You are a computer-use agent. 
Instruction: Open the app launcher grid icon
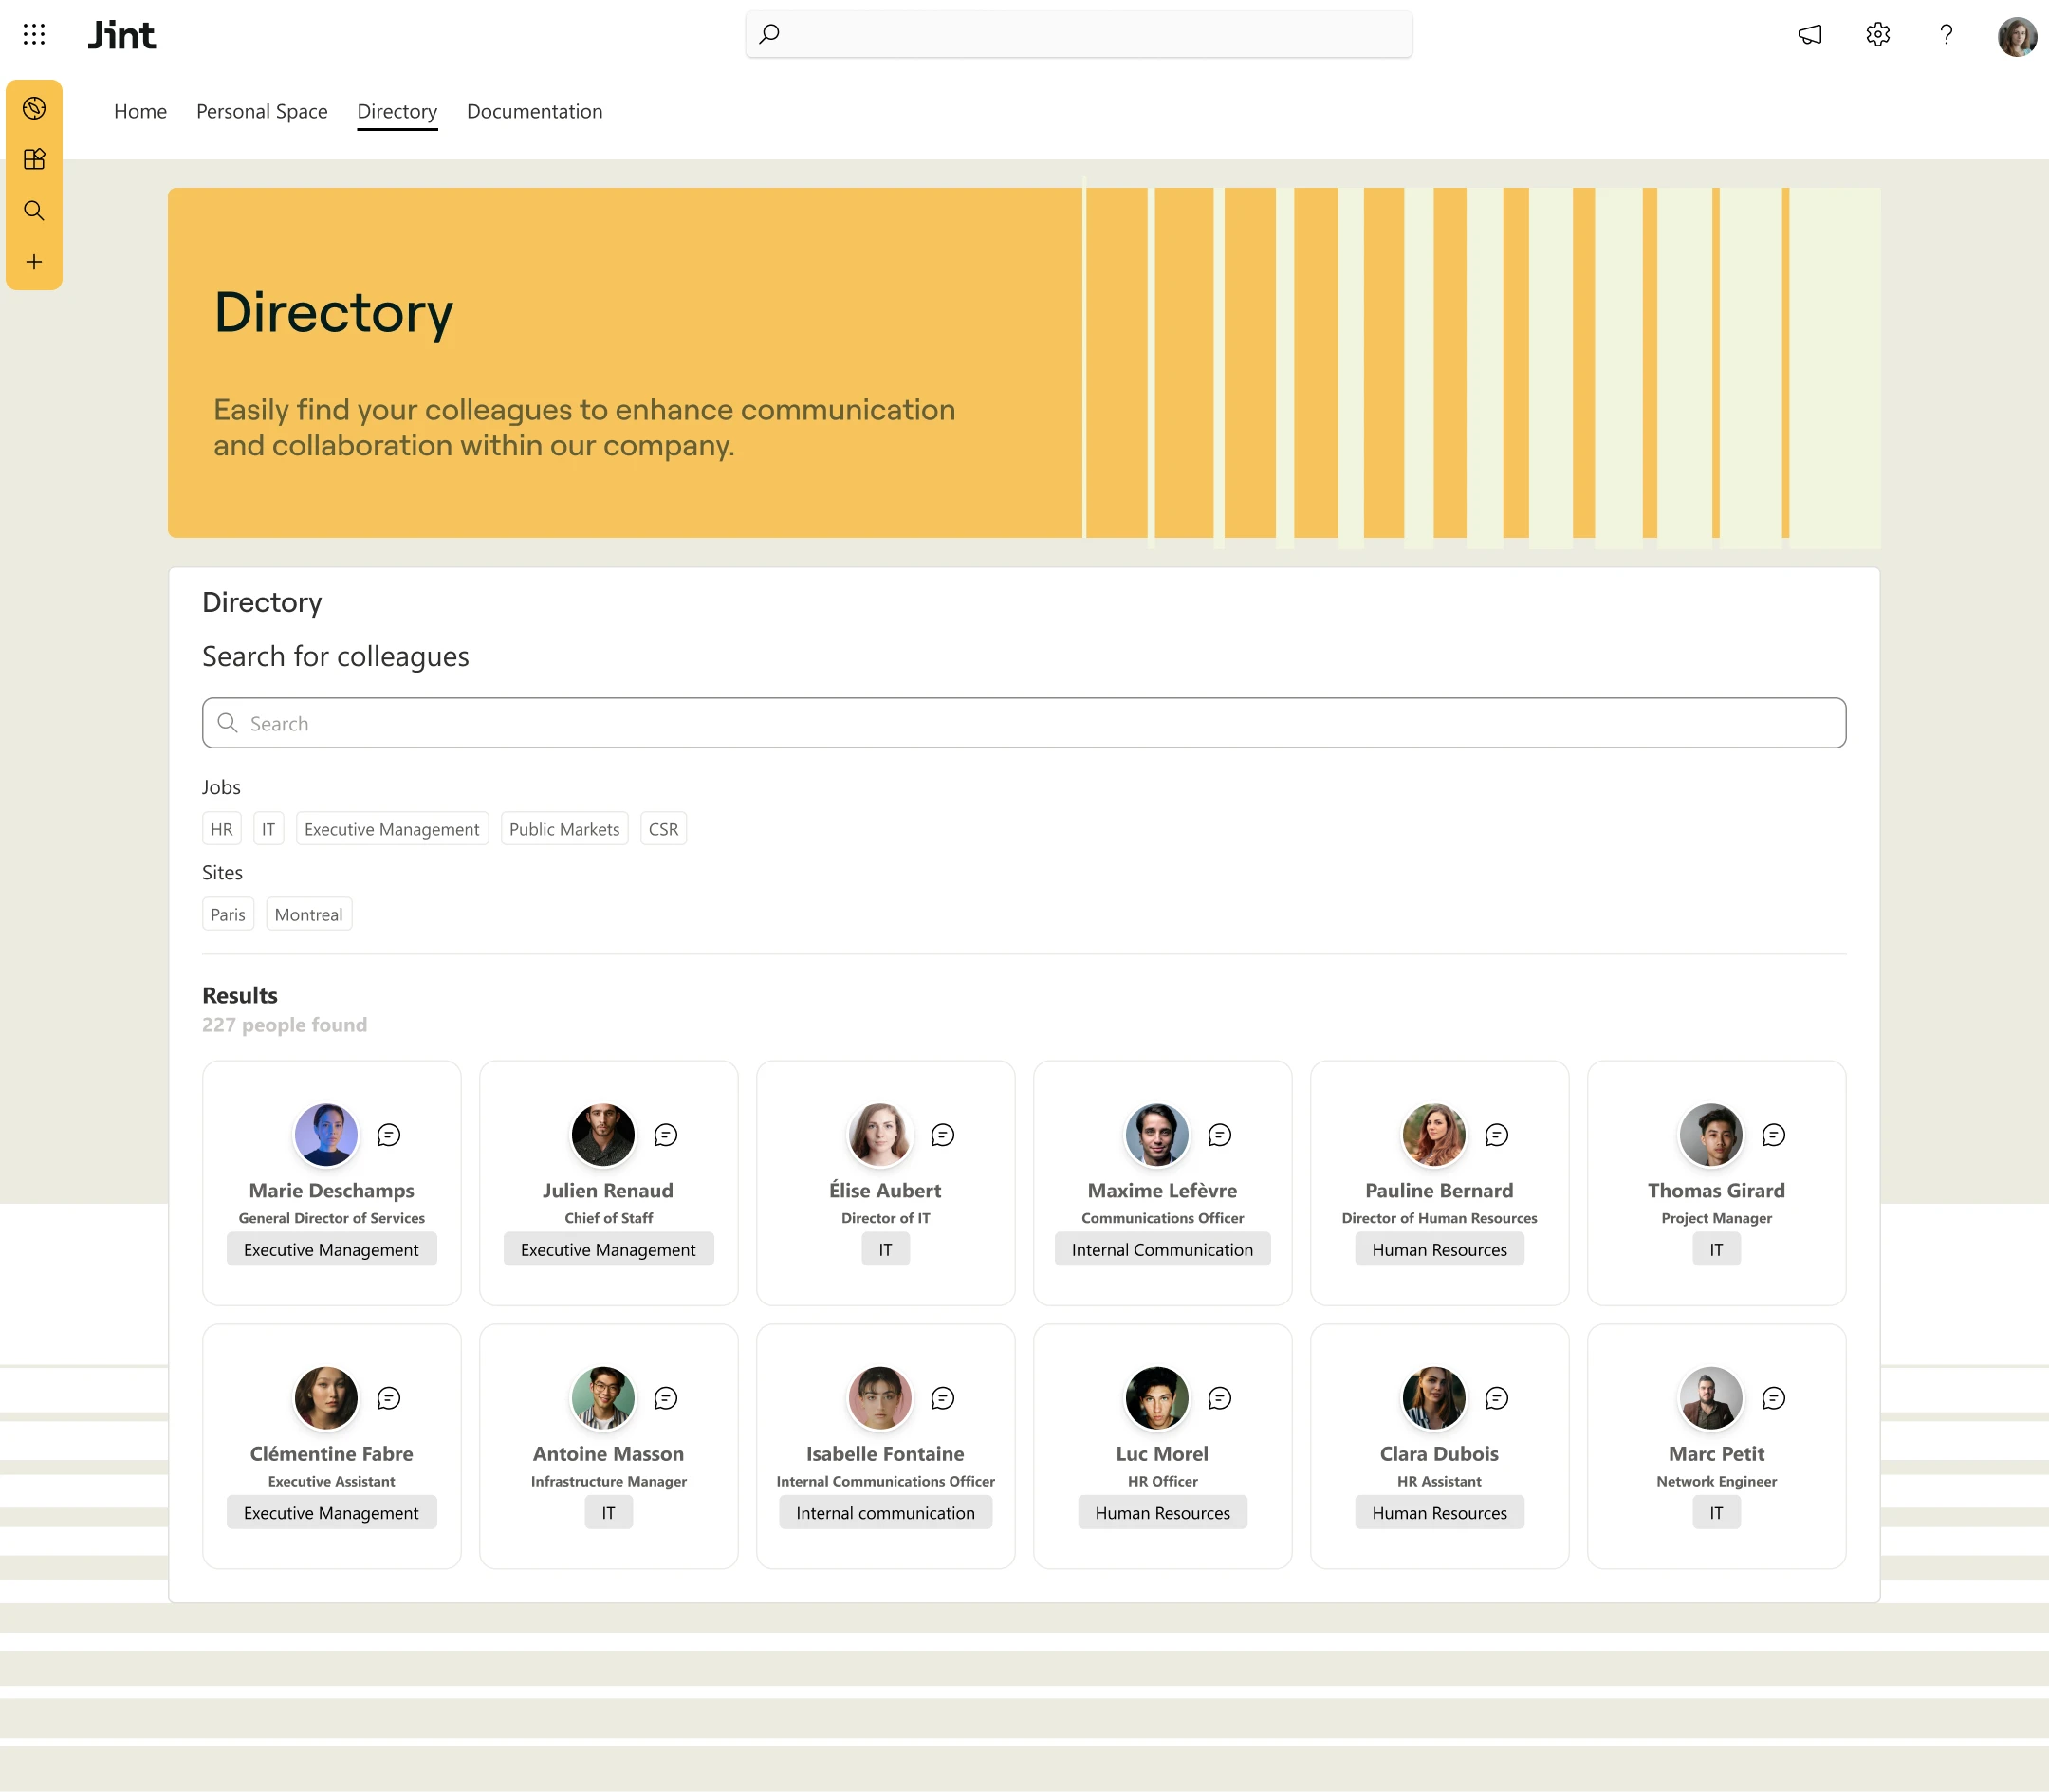pos(34,35)
